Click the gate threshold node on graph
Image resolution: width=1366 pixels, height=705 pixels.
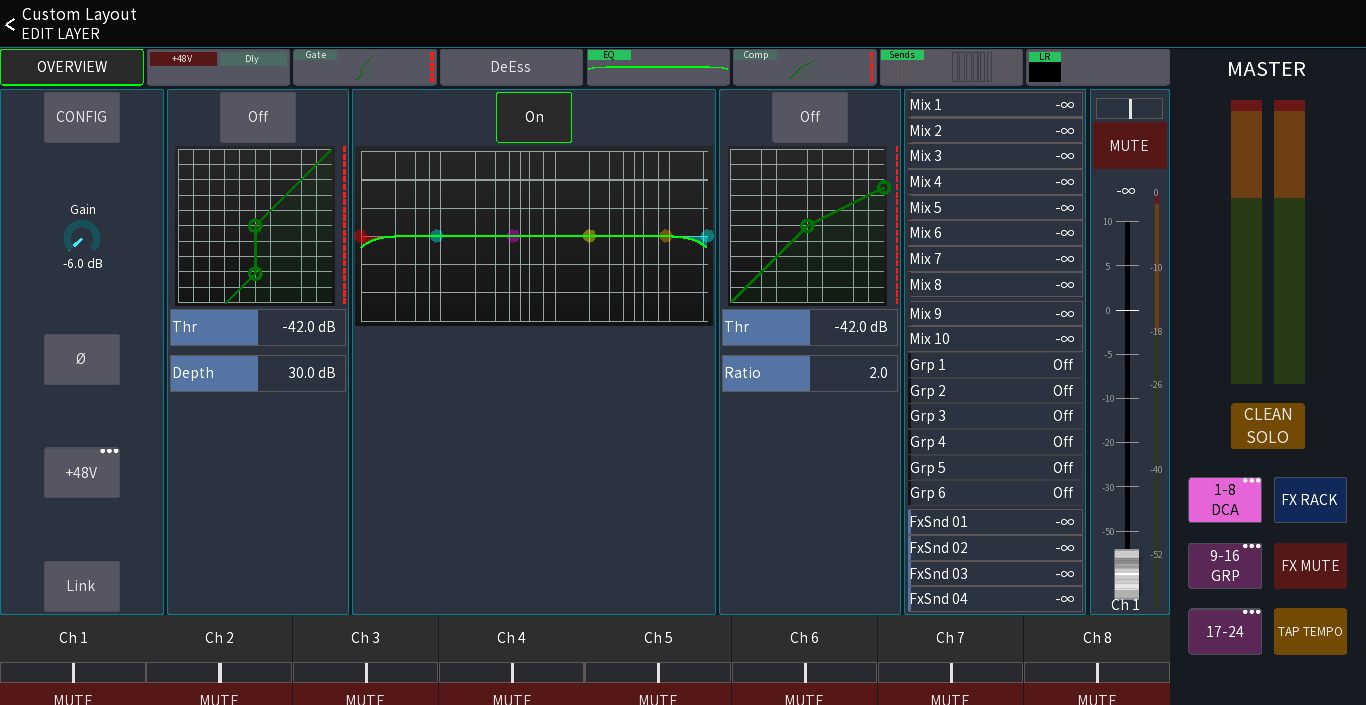click(255, 226)
